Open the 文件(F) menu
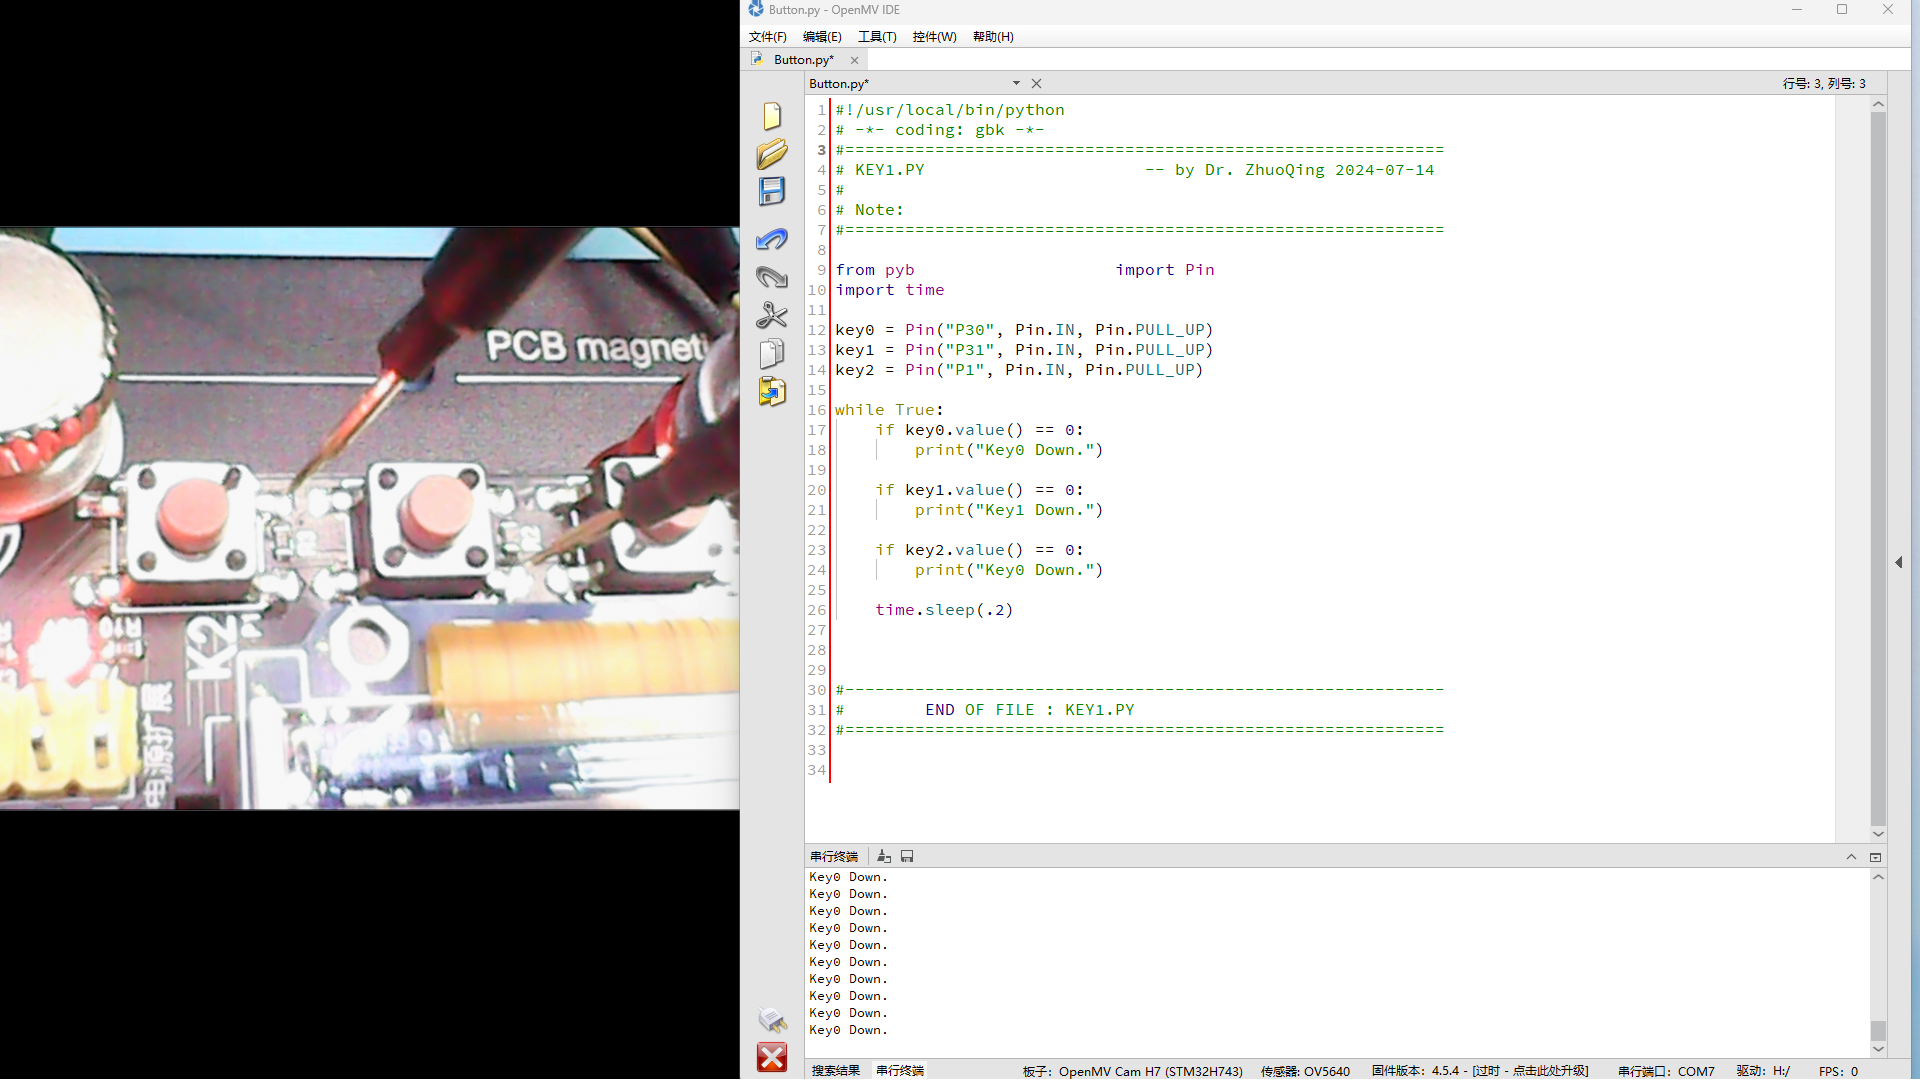1920x1080 pixels. click(x=767, y=37)
